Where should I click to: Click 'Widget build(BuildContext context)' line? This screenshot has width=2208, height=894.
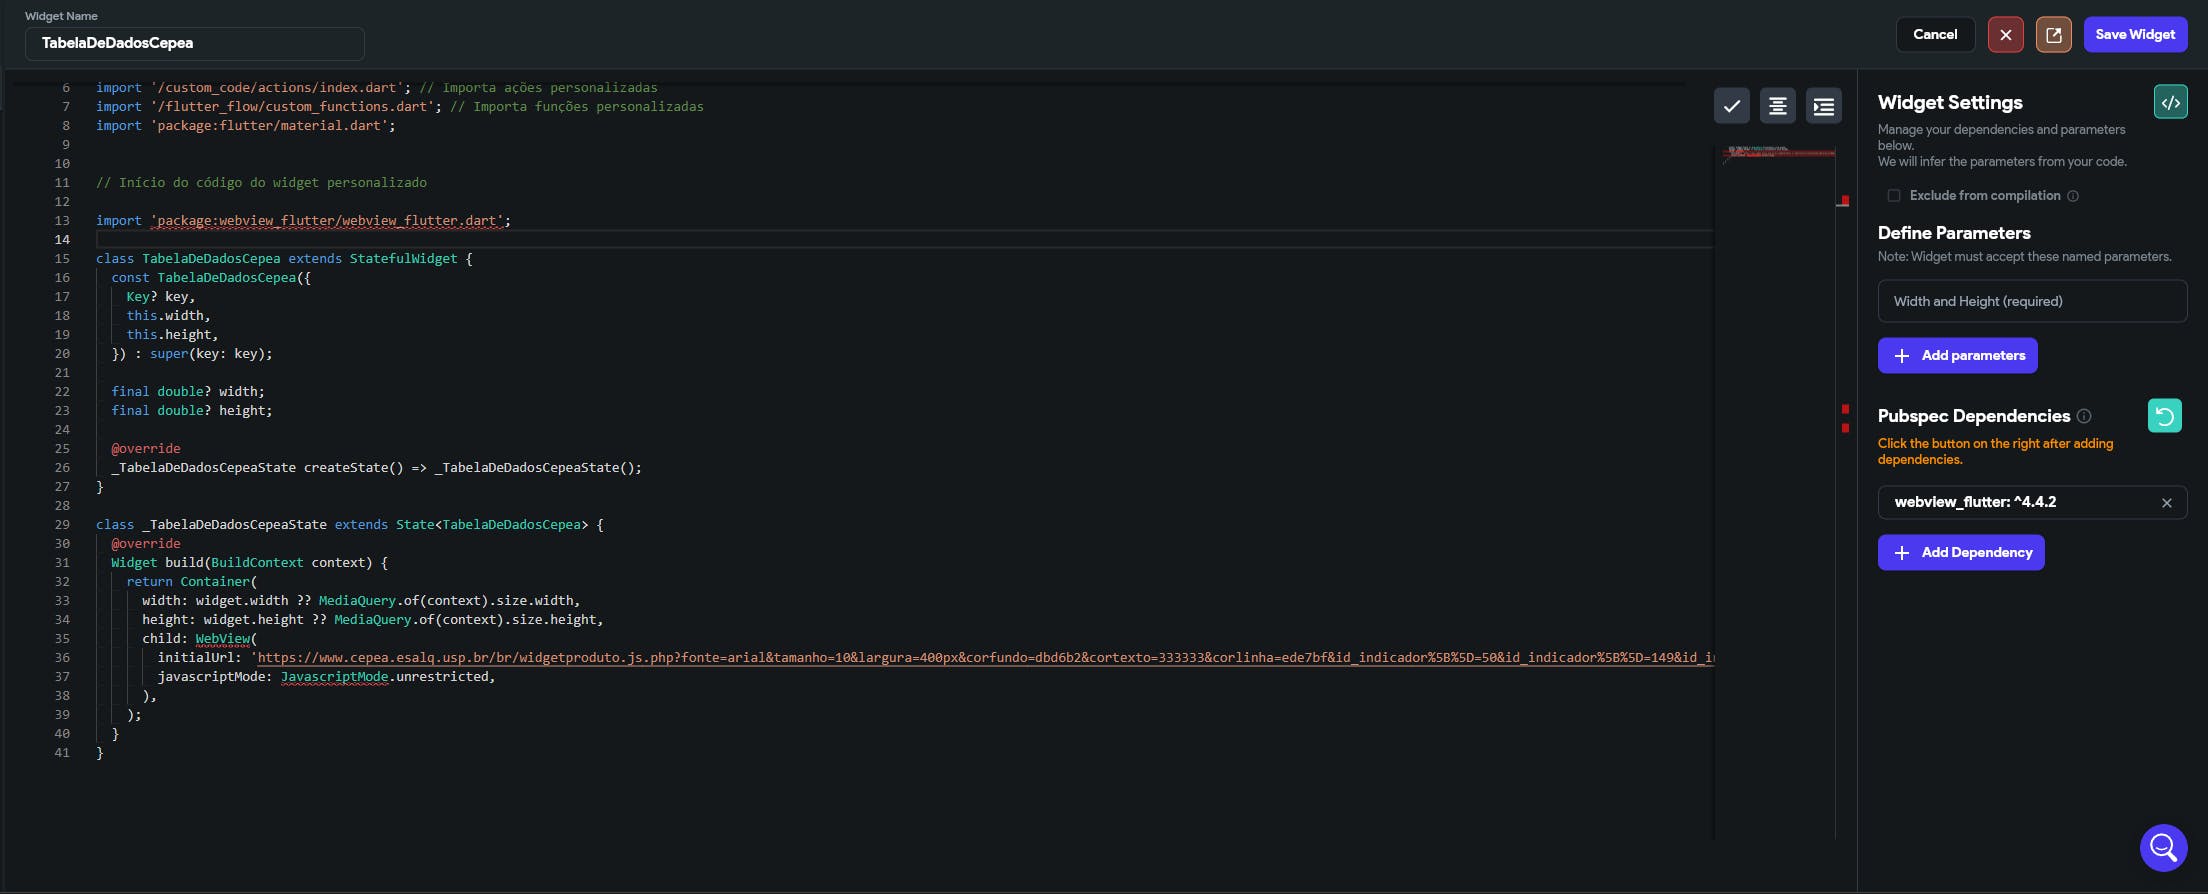coord(249,562)
